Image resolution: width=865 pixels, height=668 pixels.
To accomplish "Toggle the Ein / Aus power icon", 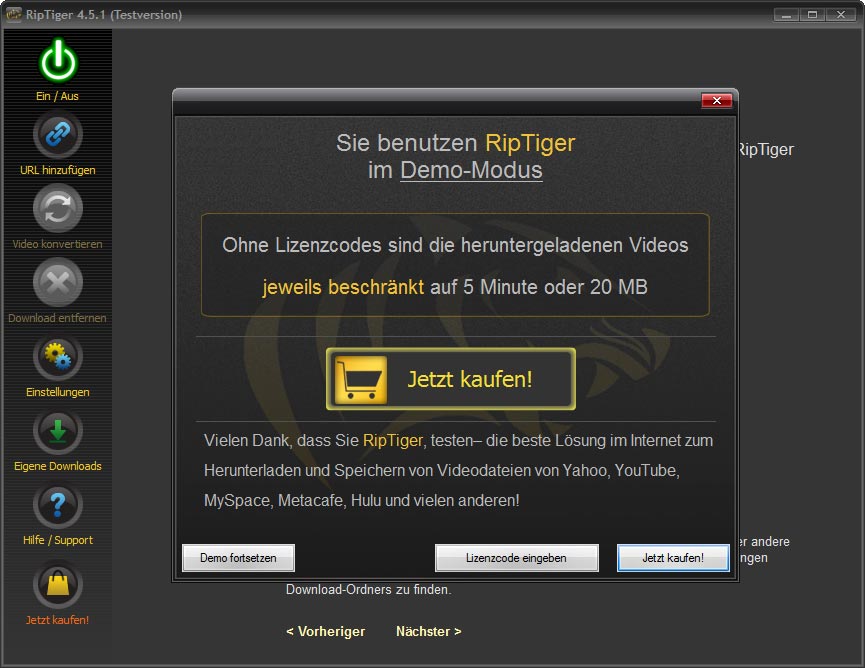I will pyautogui.click(x=57, y=61).
